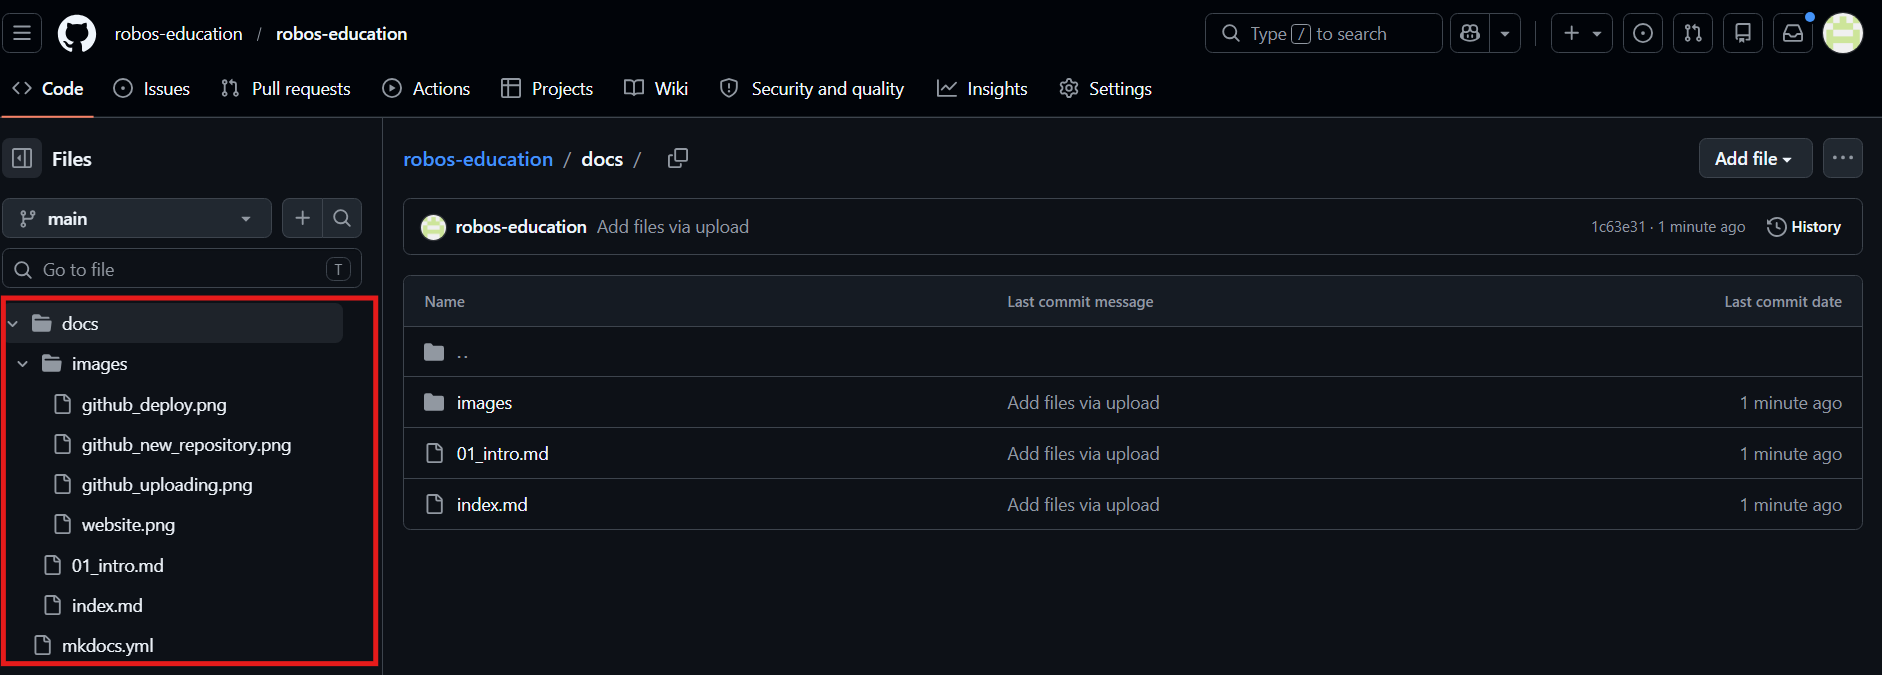Viewport: 1882px width, 675px height.
Task: Open the Copilot chat icon
Action: coord(1470,33)
